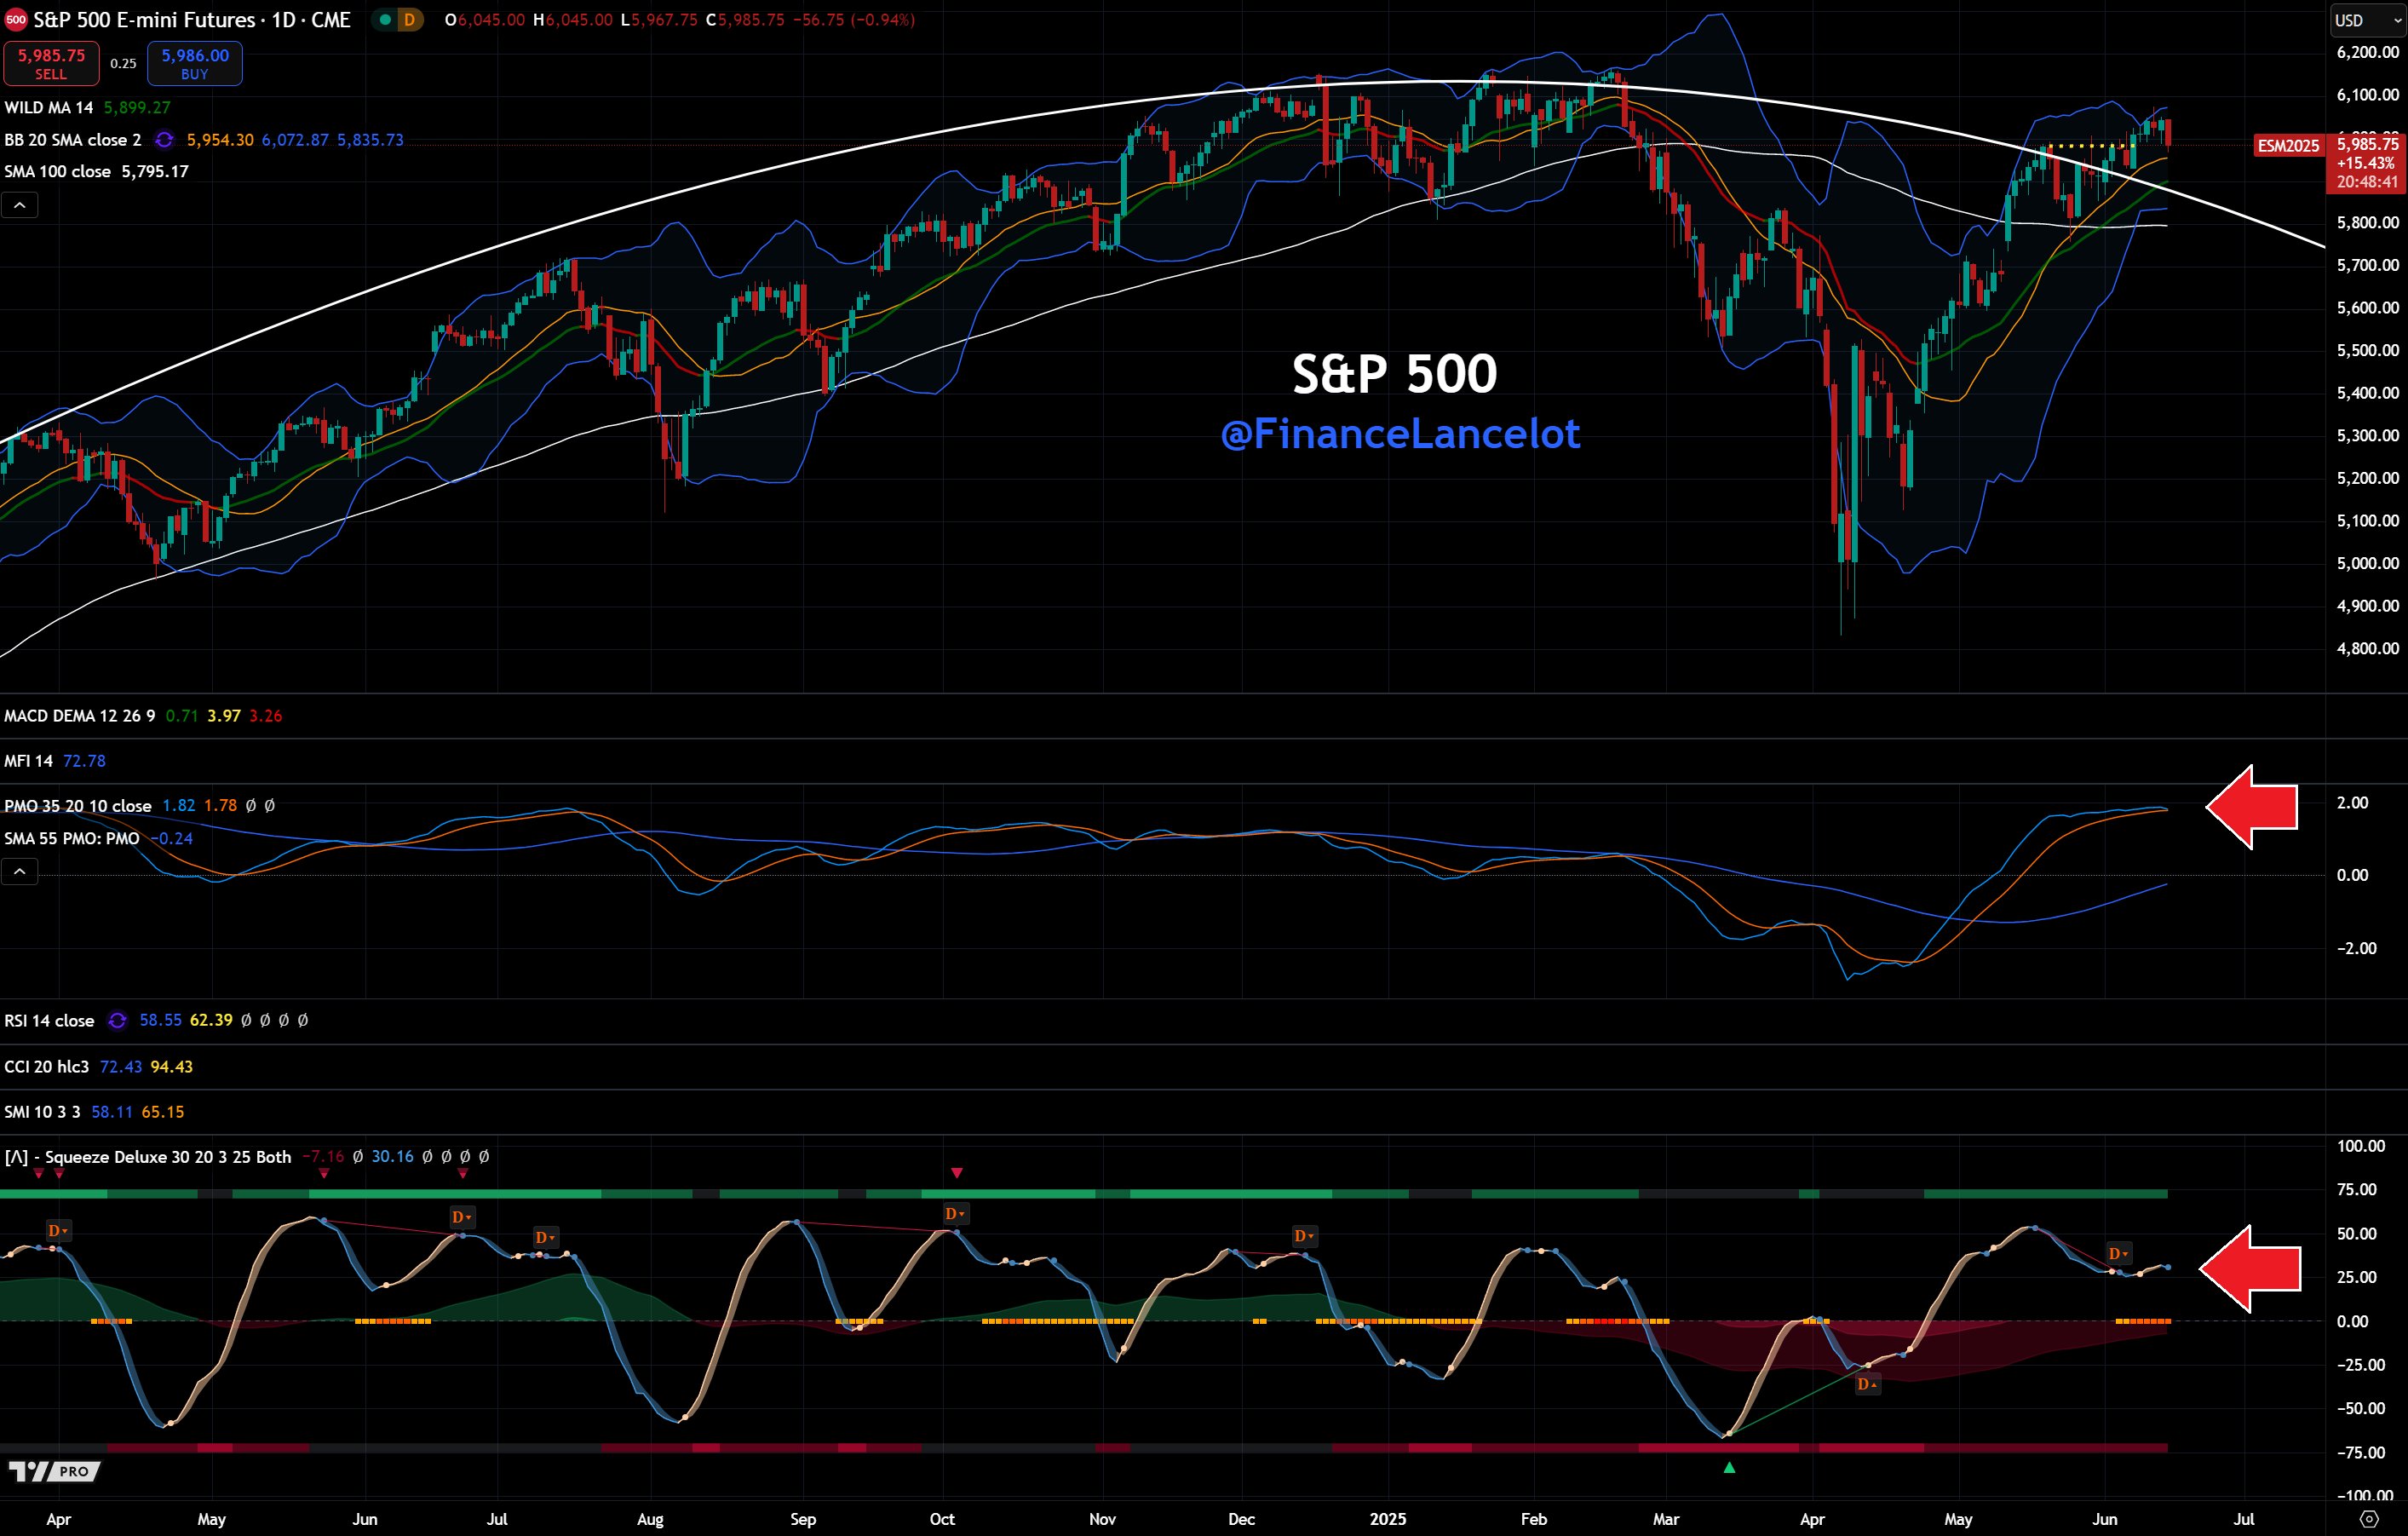Click the 2025 label on time axis
This screenshot has height=1536, width=2408.
1387,1519
